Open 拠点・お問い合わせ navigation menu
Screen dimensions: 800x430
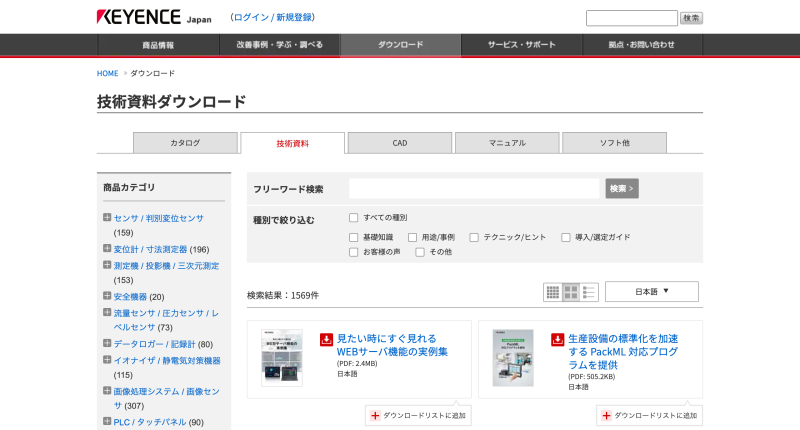point(642,45)
